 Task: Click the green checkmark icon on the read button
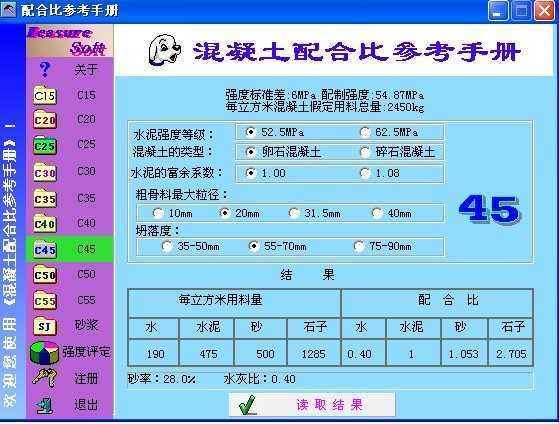pyautogui.click(x=248, y=405)
